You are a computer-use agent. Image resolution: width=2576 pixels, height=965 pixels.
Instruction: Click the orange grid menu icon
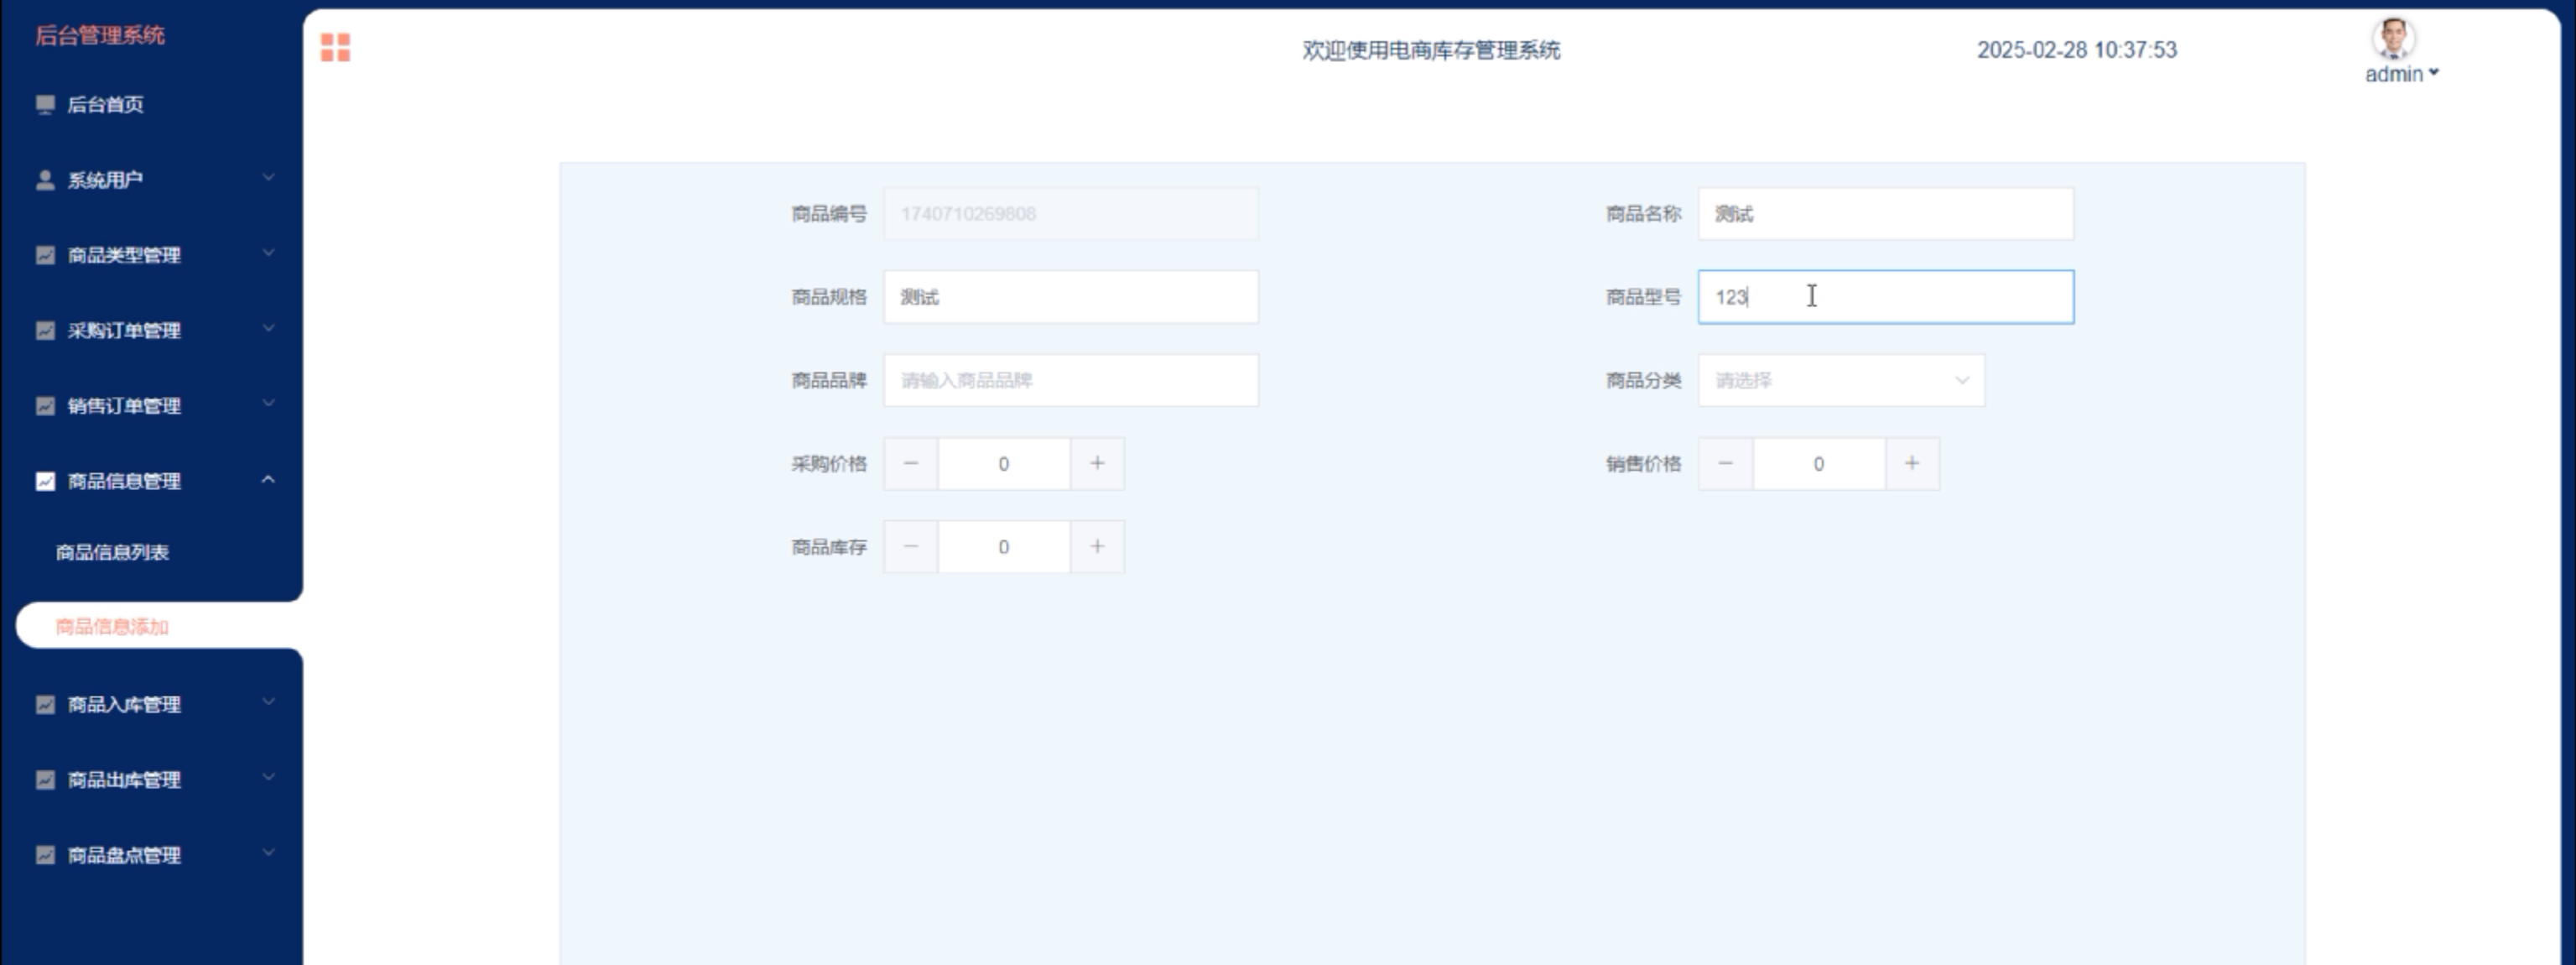pyautogui.click(x=335, y=47)
